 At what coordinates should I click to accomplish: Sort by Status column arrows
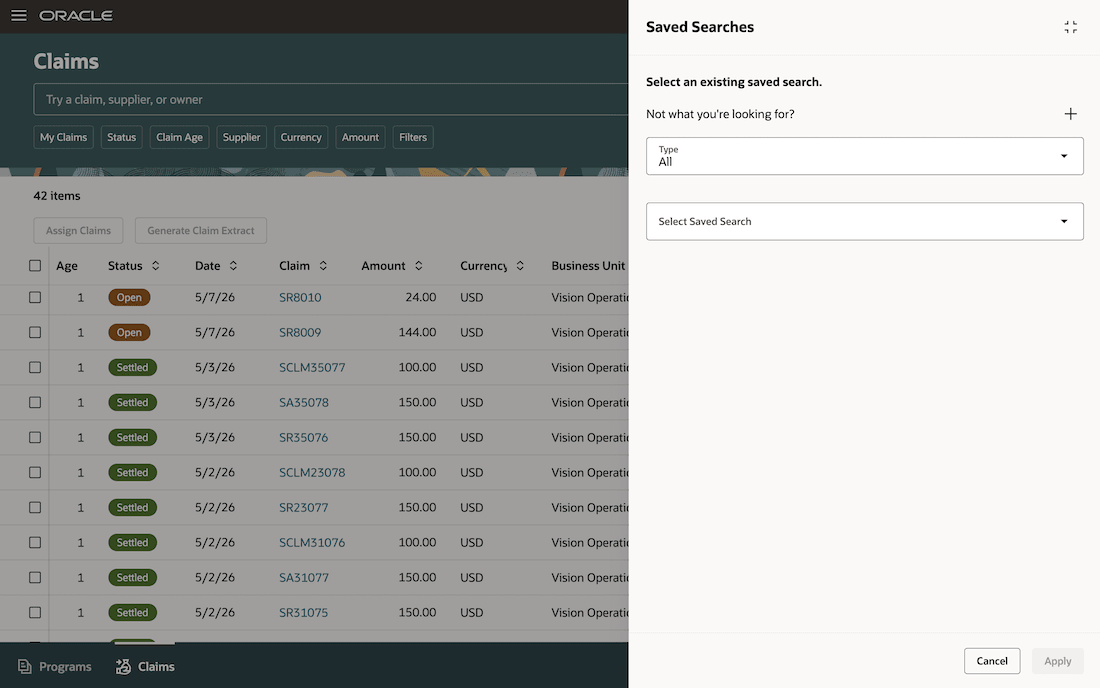156,266
